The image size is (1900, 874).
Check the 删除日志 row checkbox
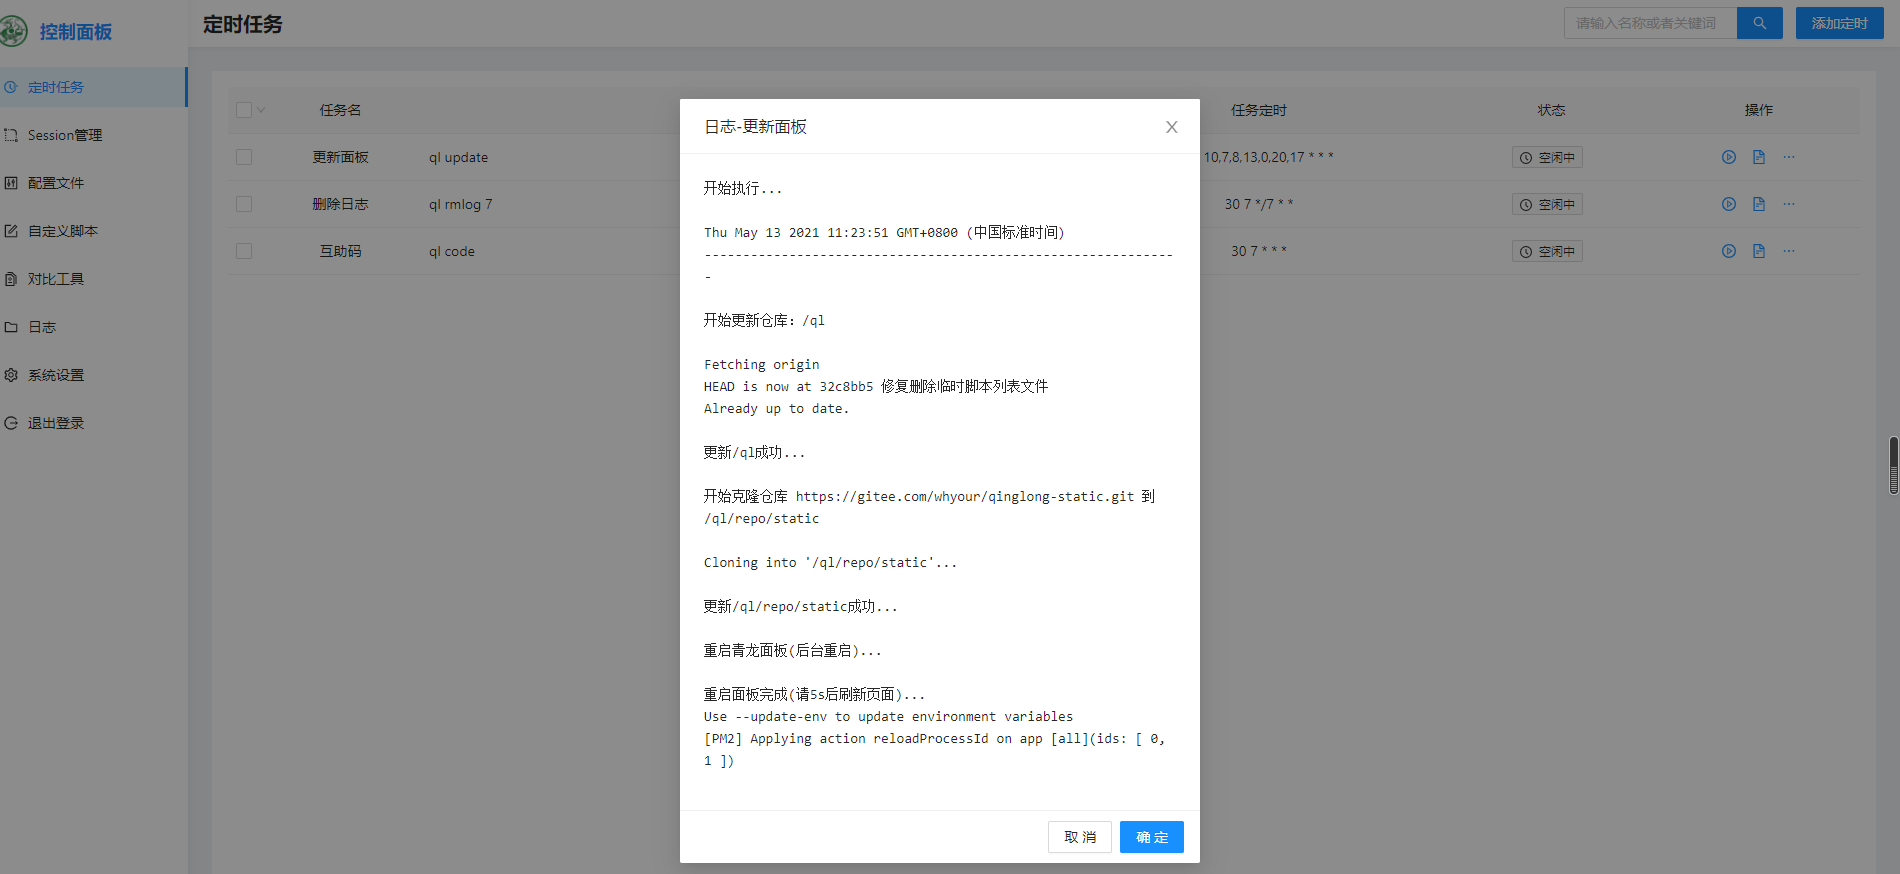[x=244, y=204]
